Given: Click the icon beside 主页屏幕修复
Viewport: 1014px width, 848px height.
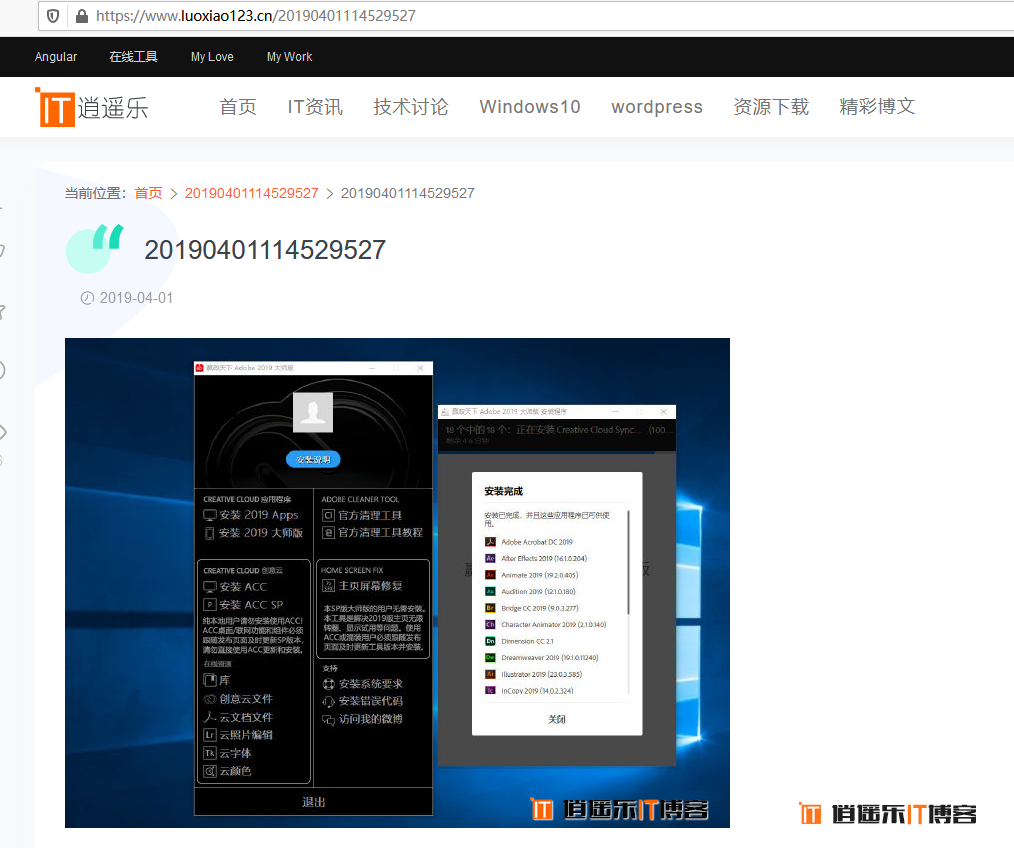Looking at the screenshot, I should [328, 585].
